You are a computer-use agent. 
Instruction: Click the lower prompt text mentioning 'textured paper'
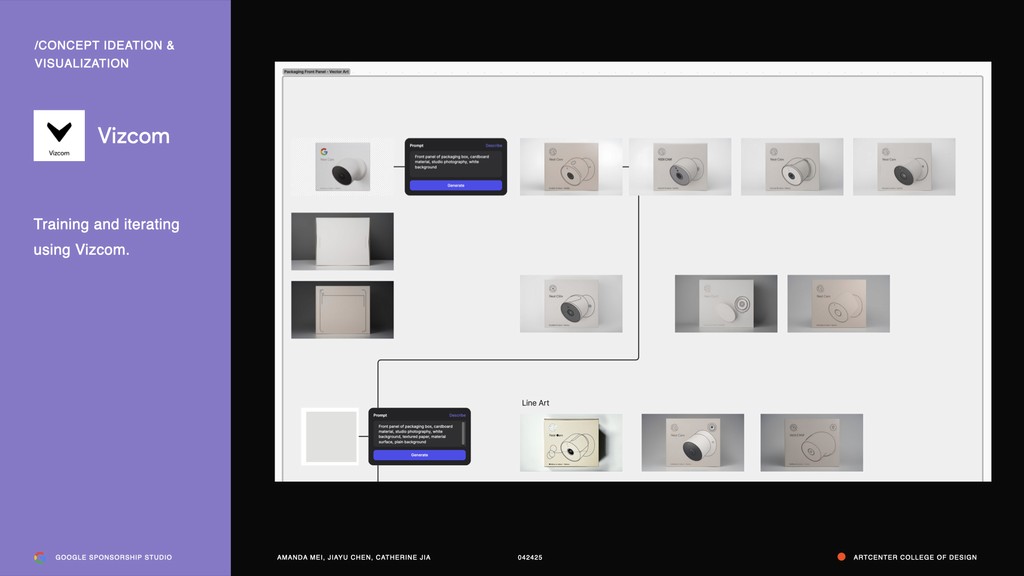coord(415,434)
